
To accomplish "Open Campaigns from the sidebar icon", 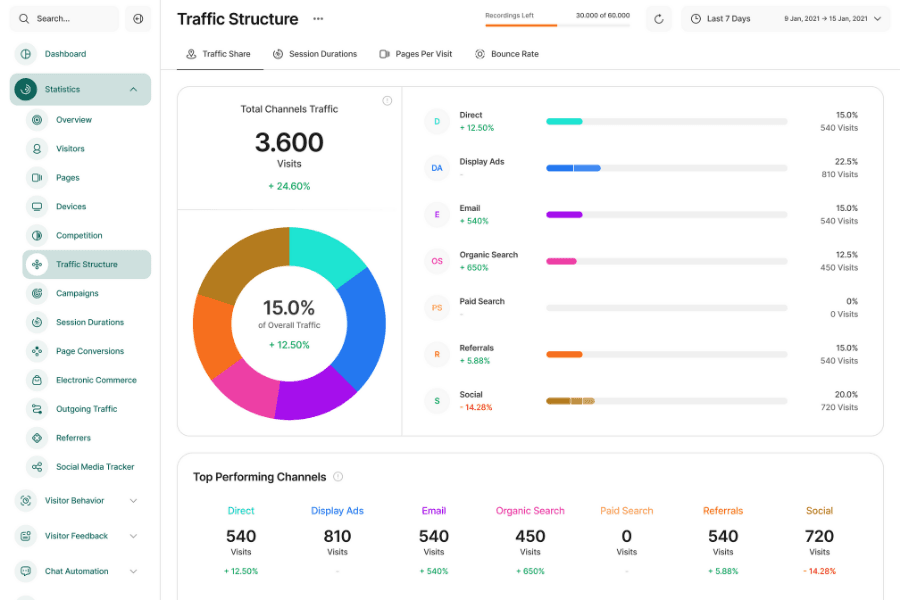I will (x=37, y=293).
